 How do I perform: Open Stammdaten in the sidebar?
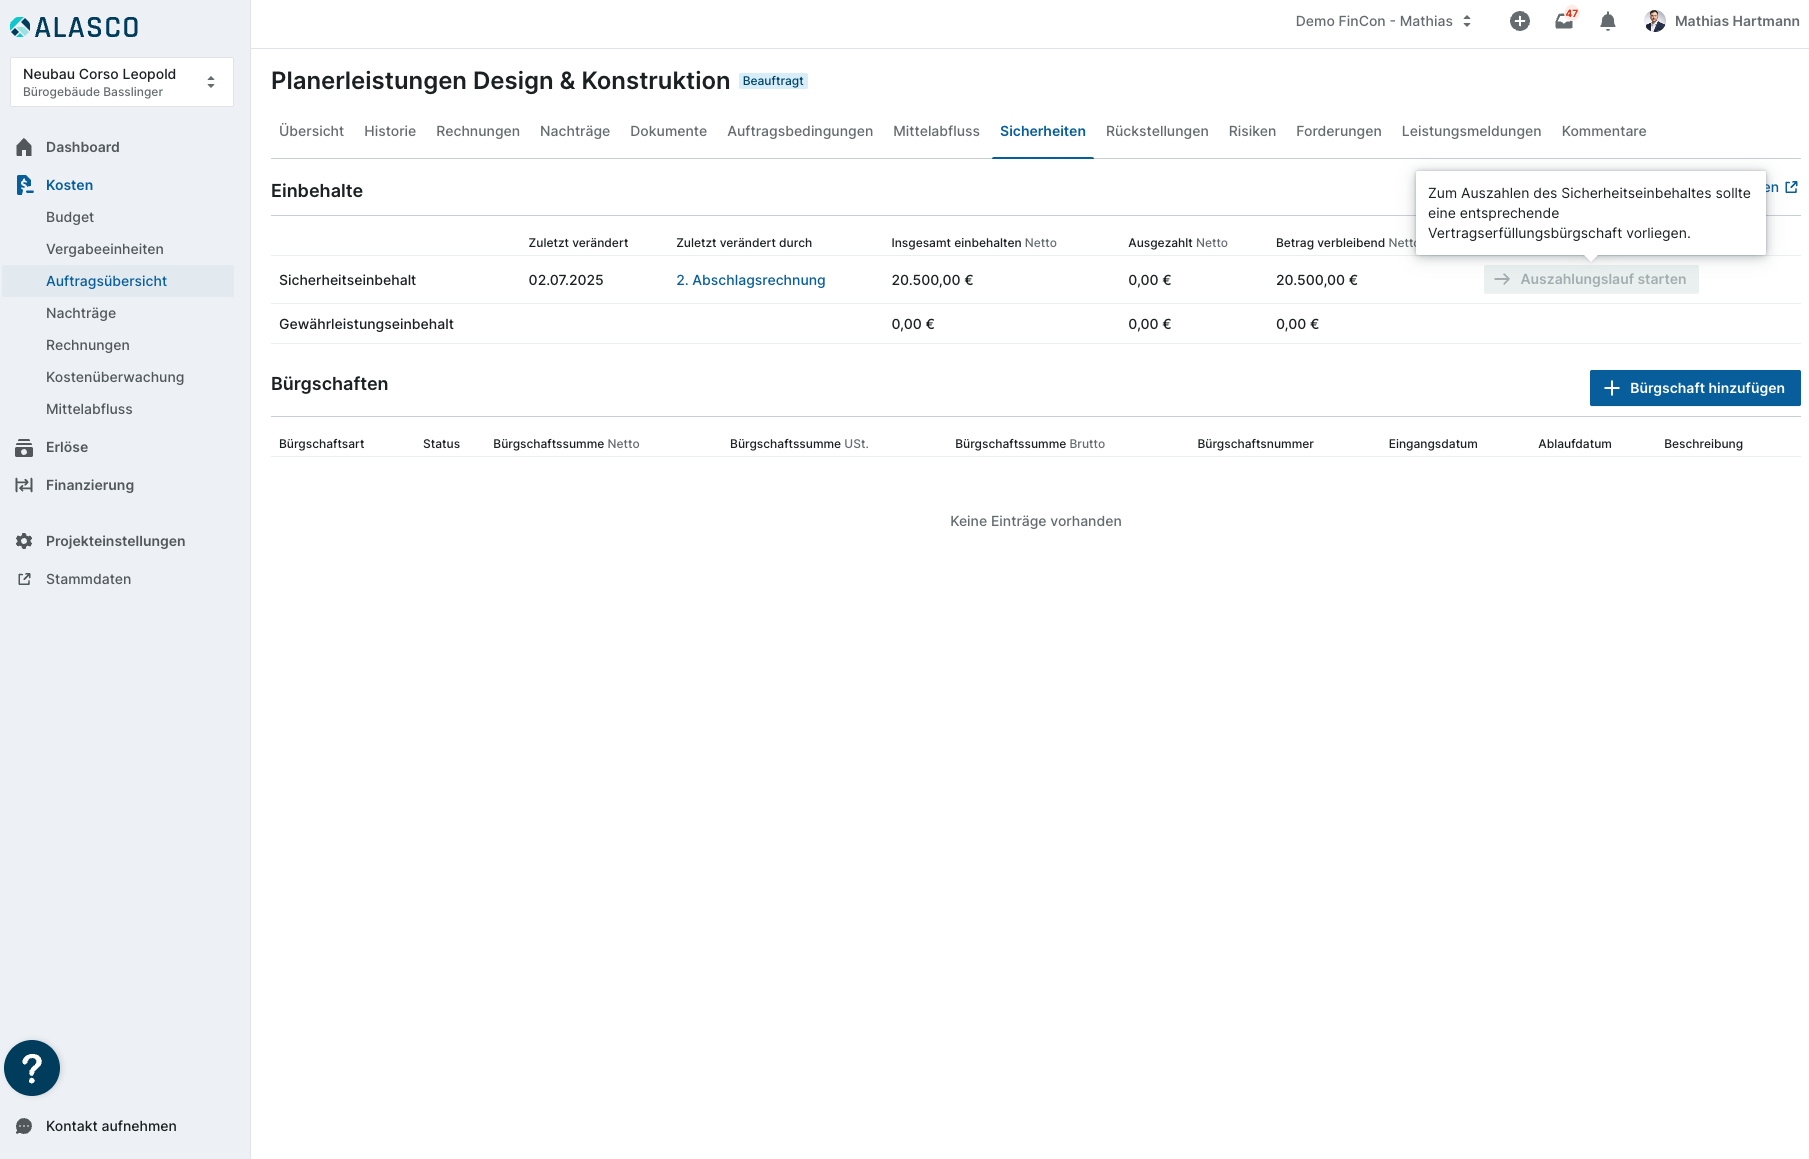[x=88, y=579]
